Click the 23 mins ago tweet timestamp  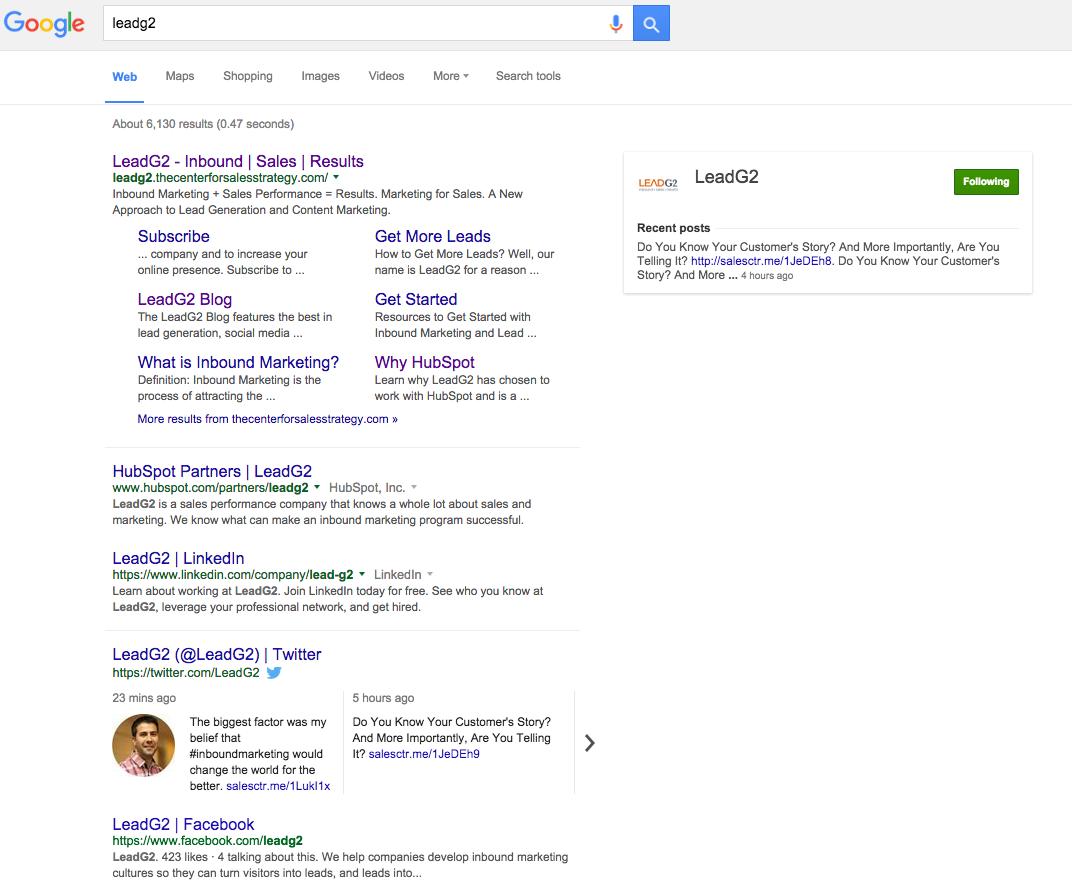144,698
